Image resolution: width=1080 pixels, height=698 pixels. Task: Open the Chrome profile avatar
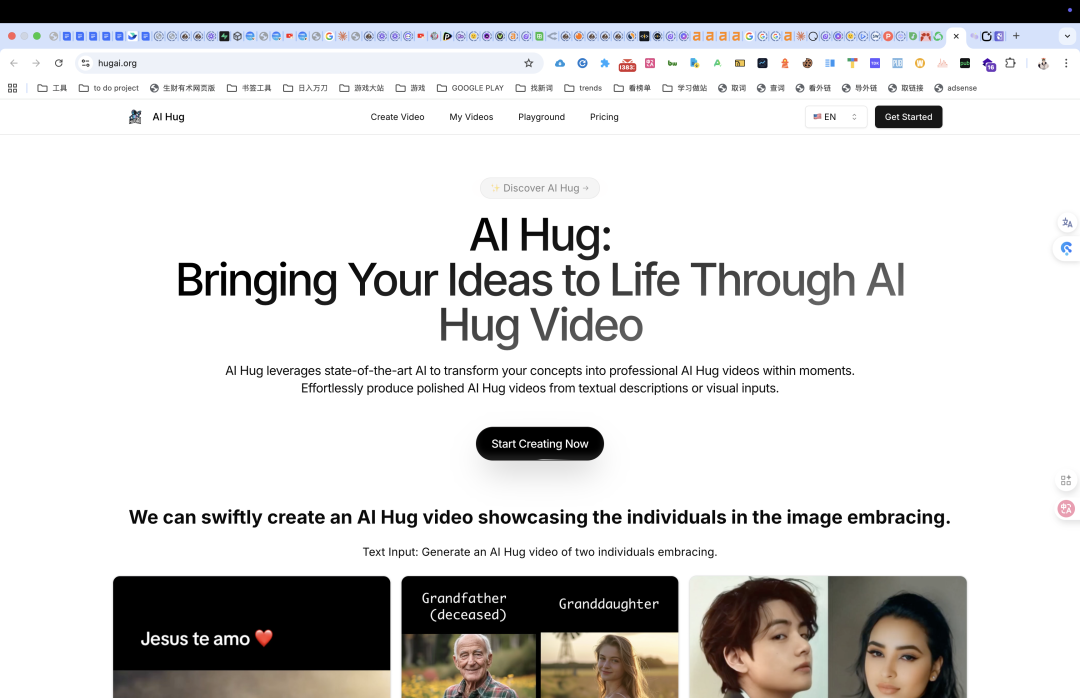[1043, 63]
